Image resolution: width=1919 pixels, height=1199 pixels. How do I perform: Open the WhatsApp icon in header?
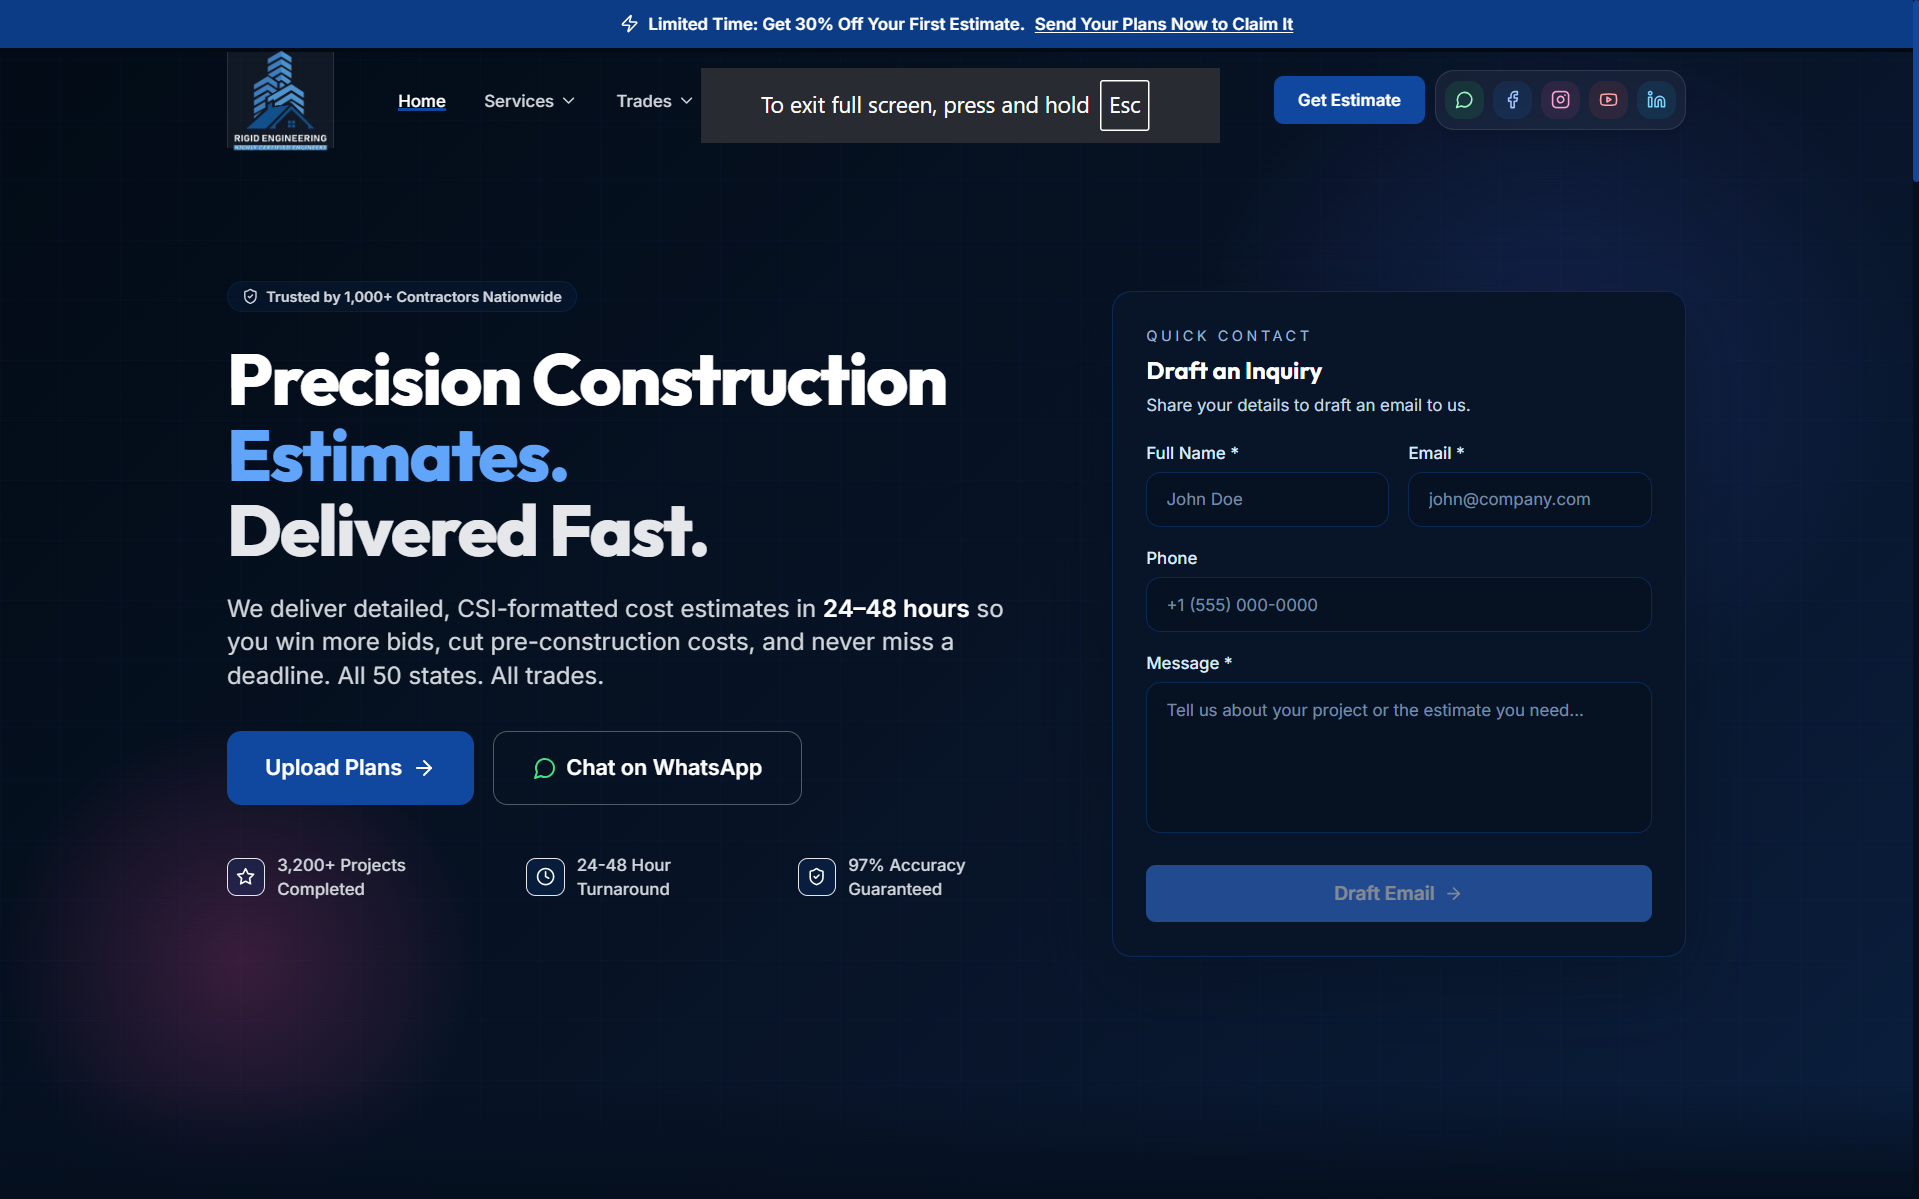point(1464,100)
